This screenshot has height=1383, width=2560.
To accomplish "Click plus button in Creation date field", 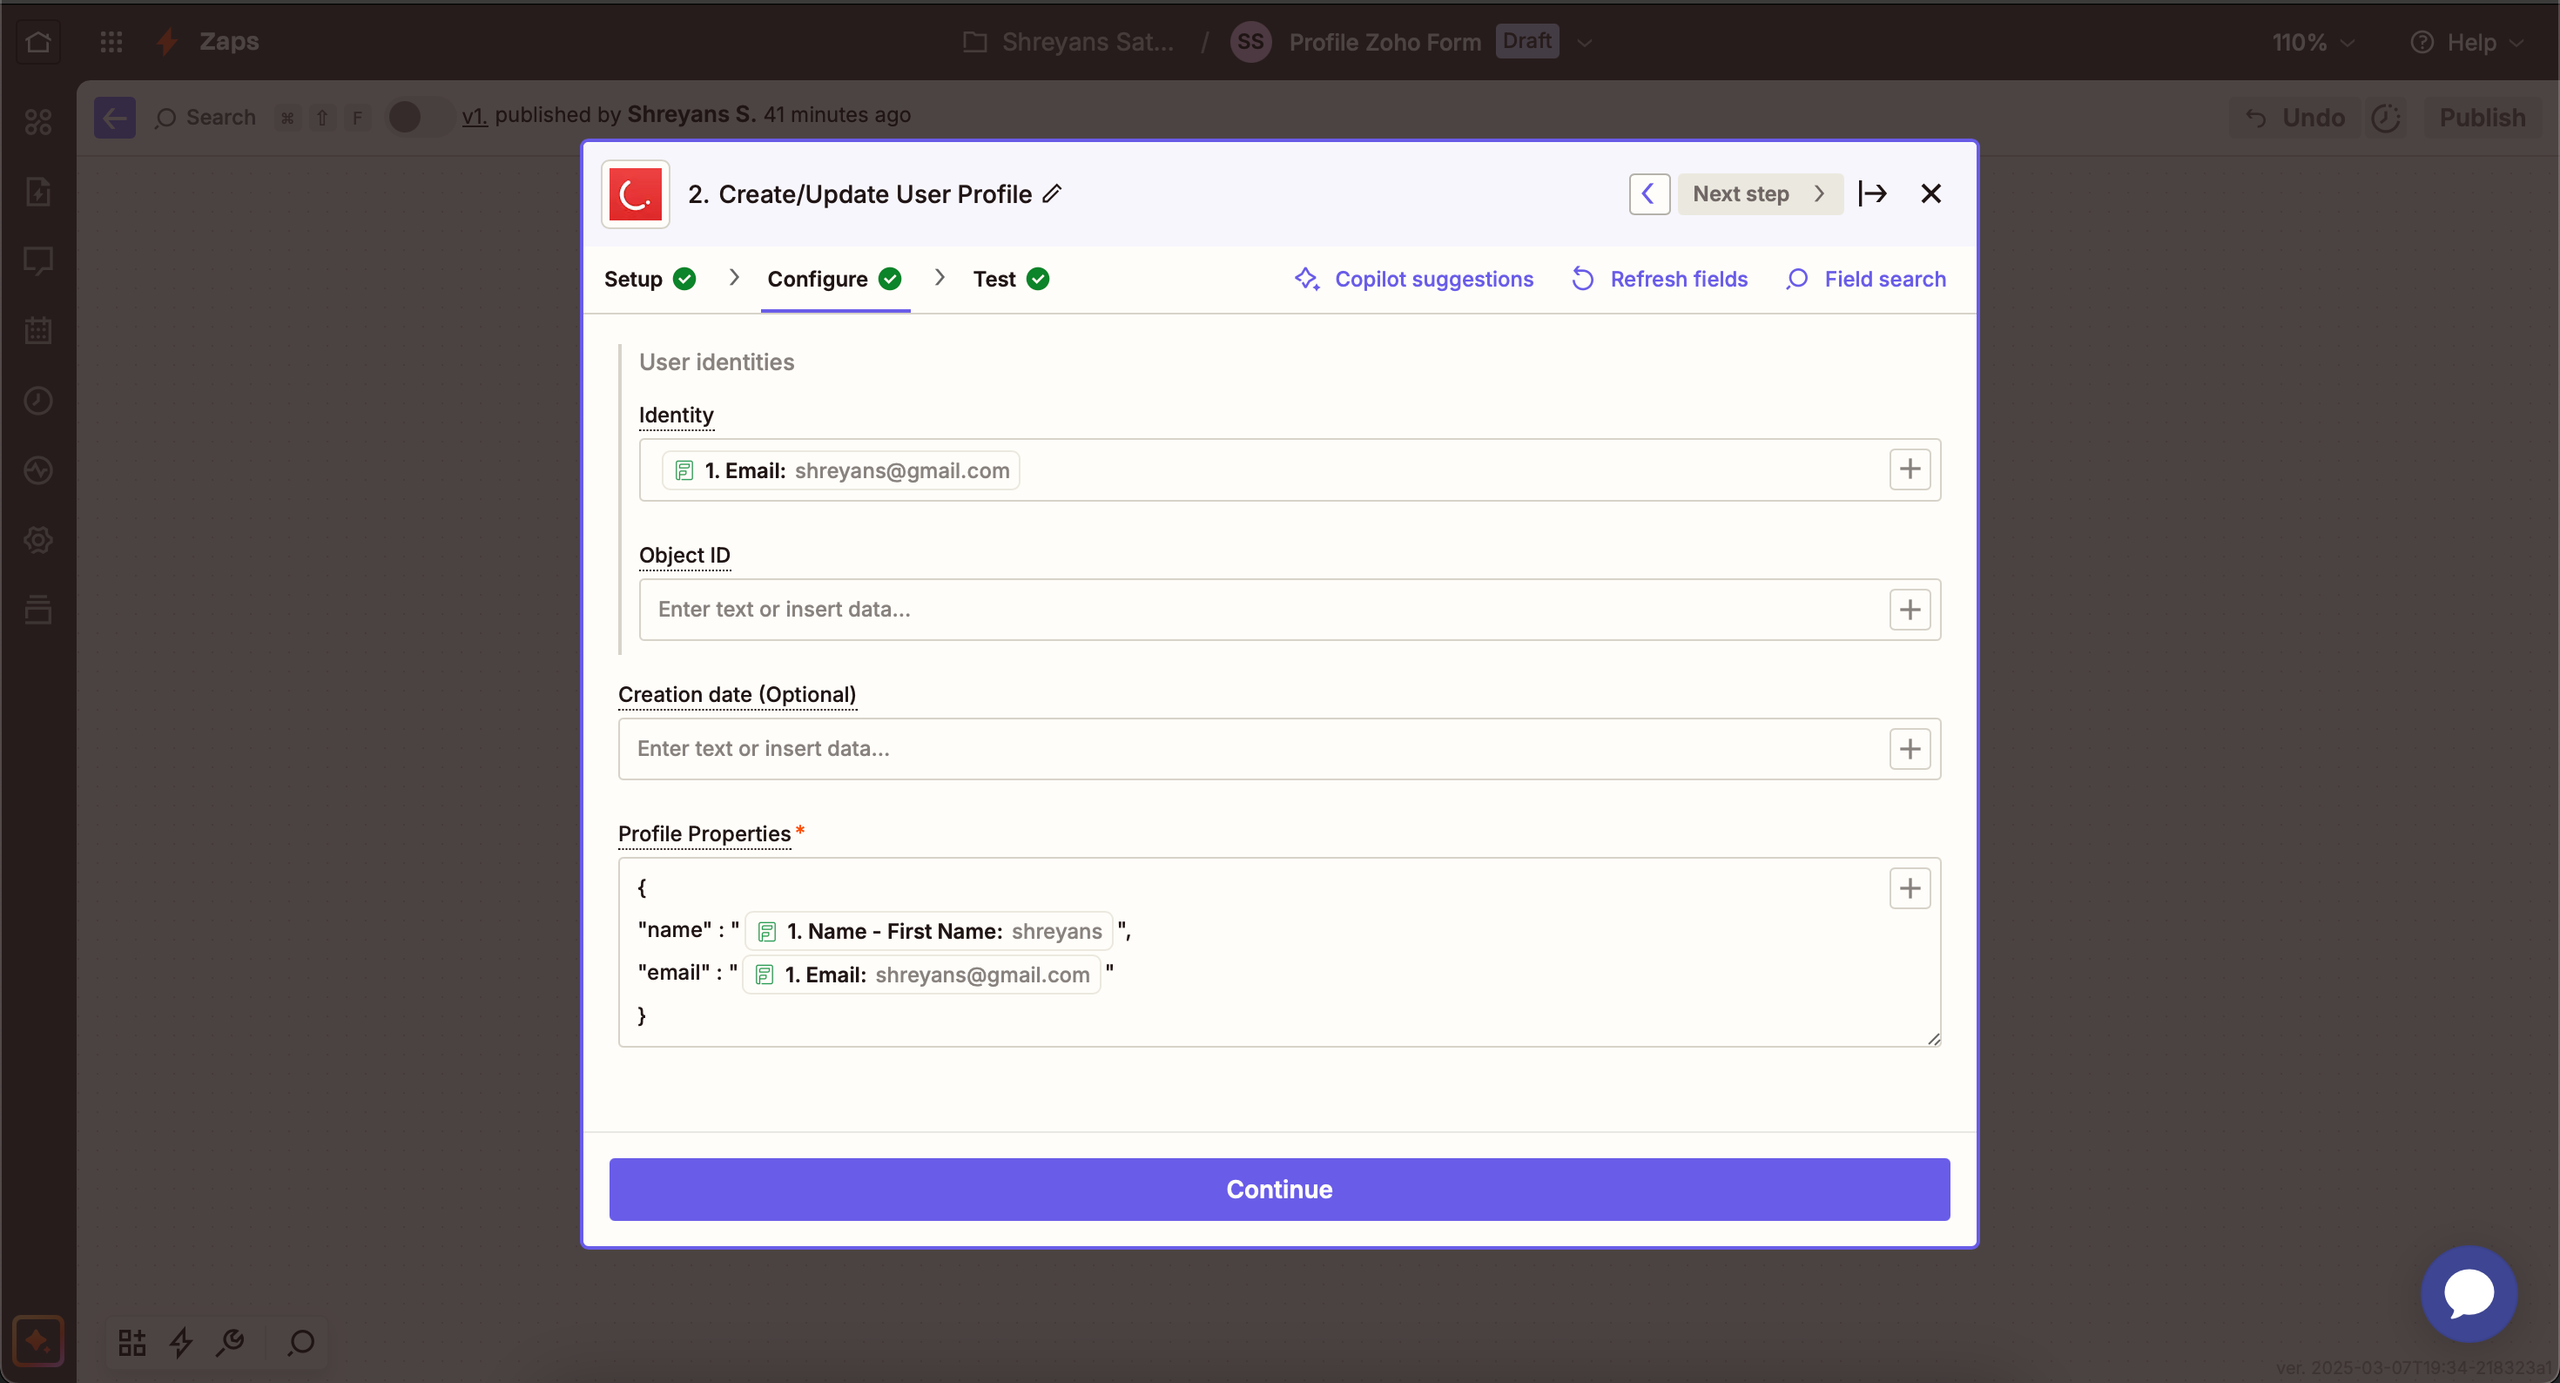I will pyautogui.click(x=1909, y=748).
